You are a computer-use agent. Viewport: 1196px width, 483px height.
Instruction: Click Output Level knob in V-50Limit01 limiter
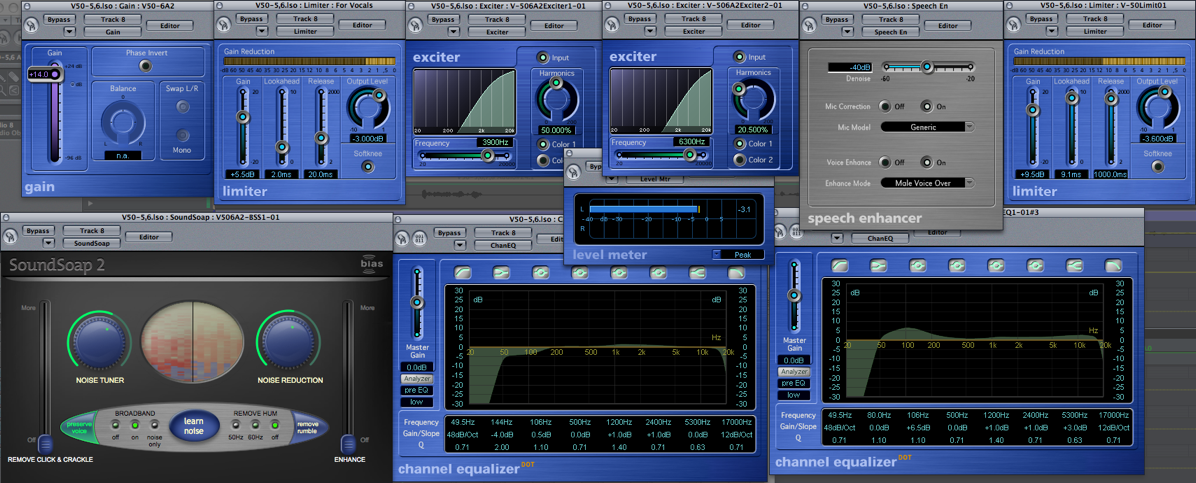1157,105
